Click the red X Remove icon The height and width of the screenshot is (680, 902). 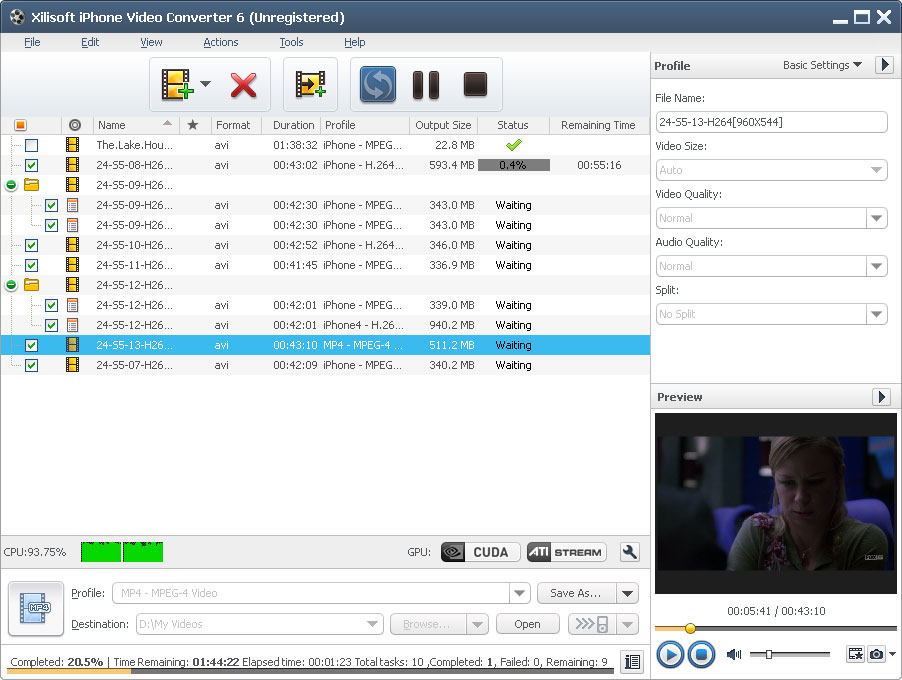coord(243,85)
